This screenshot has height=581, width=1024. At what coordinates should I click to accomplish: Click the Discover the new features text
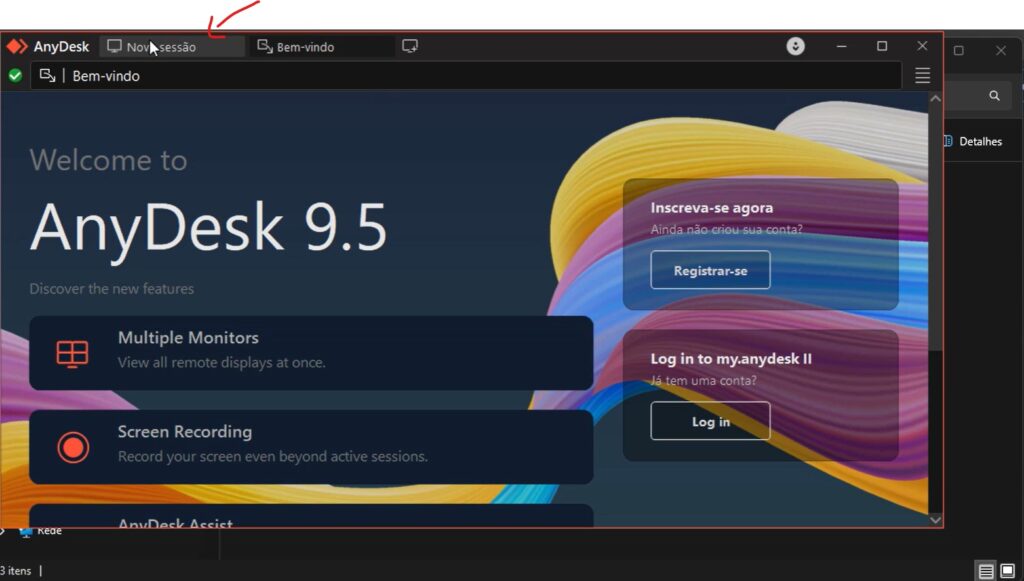click(112, 289)
